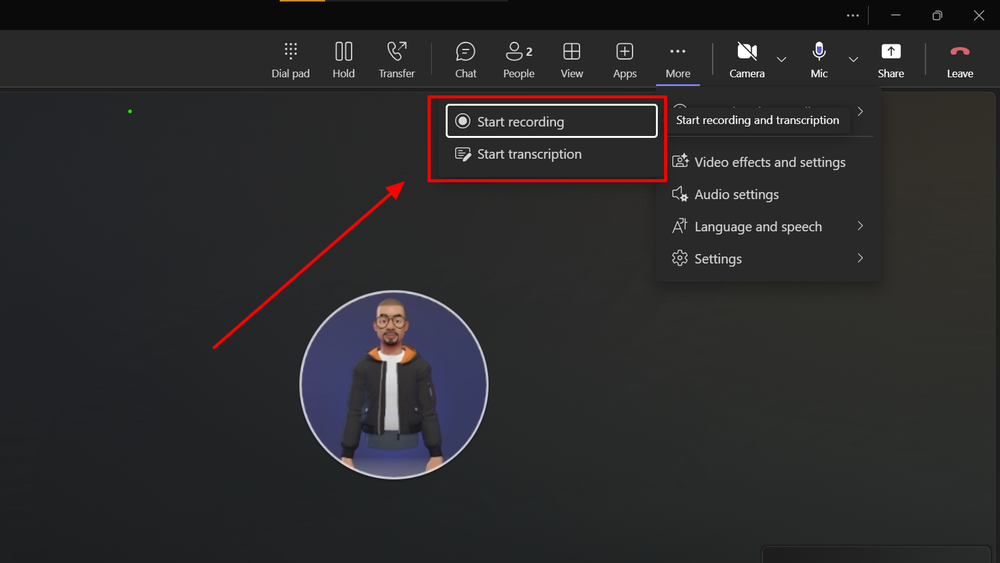Open the Apps button
The height and width of the screenshot is (563, 1000).
(624, 59)
